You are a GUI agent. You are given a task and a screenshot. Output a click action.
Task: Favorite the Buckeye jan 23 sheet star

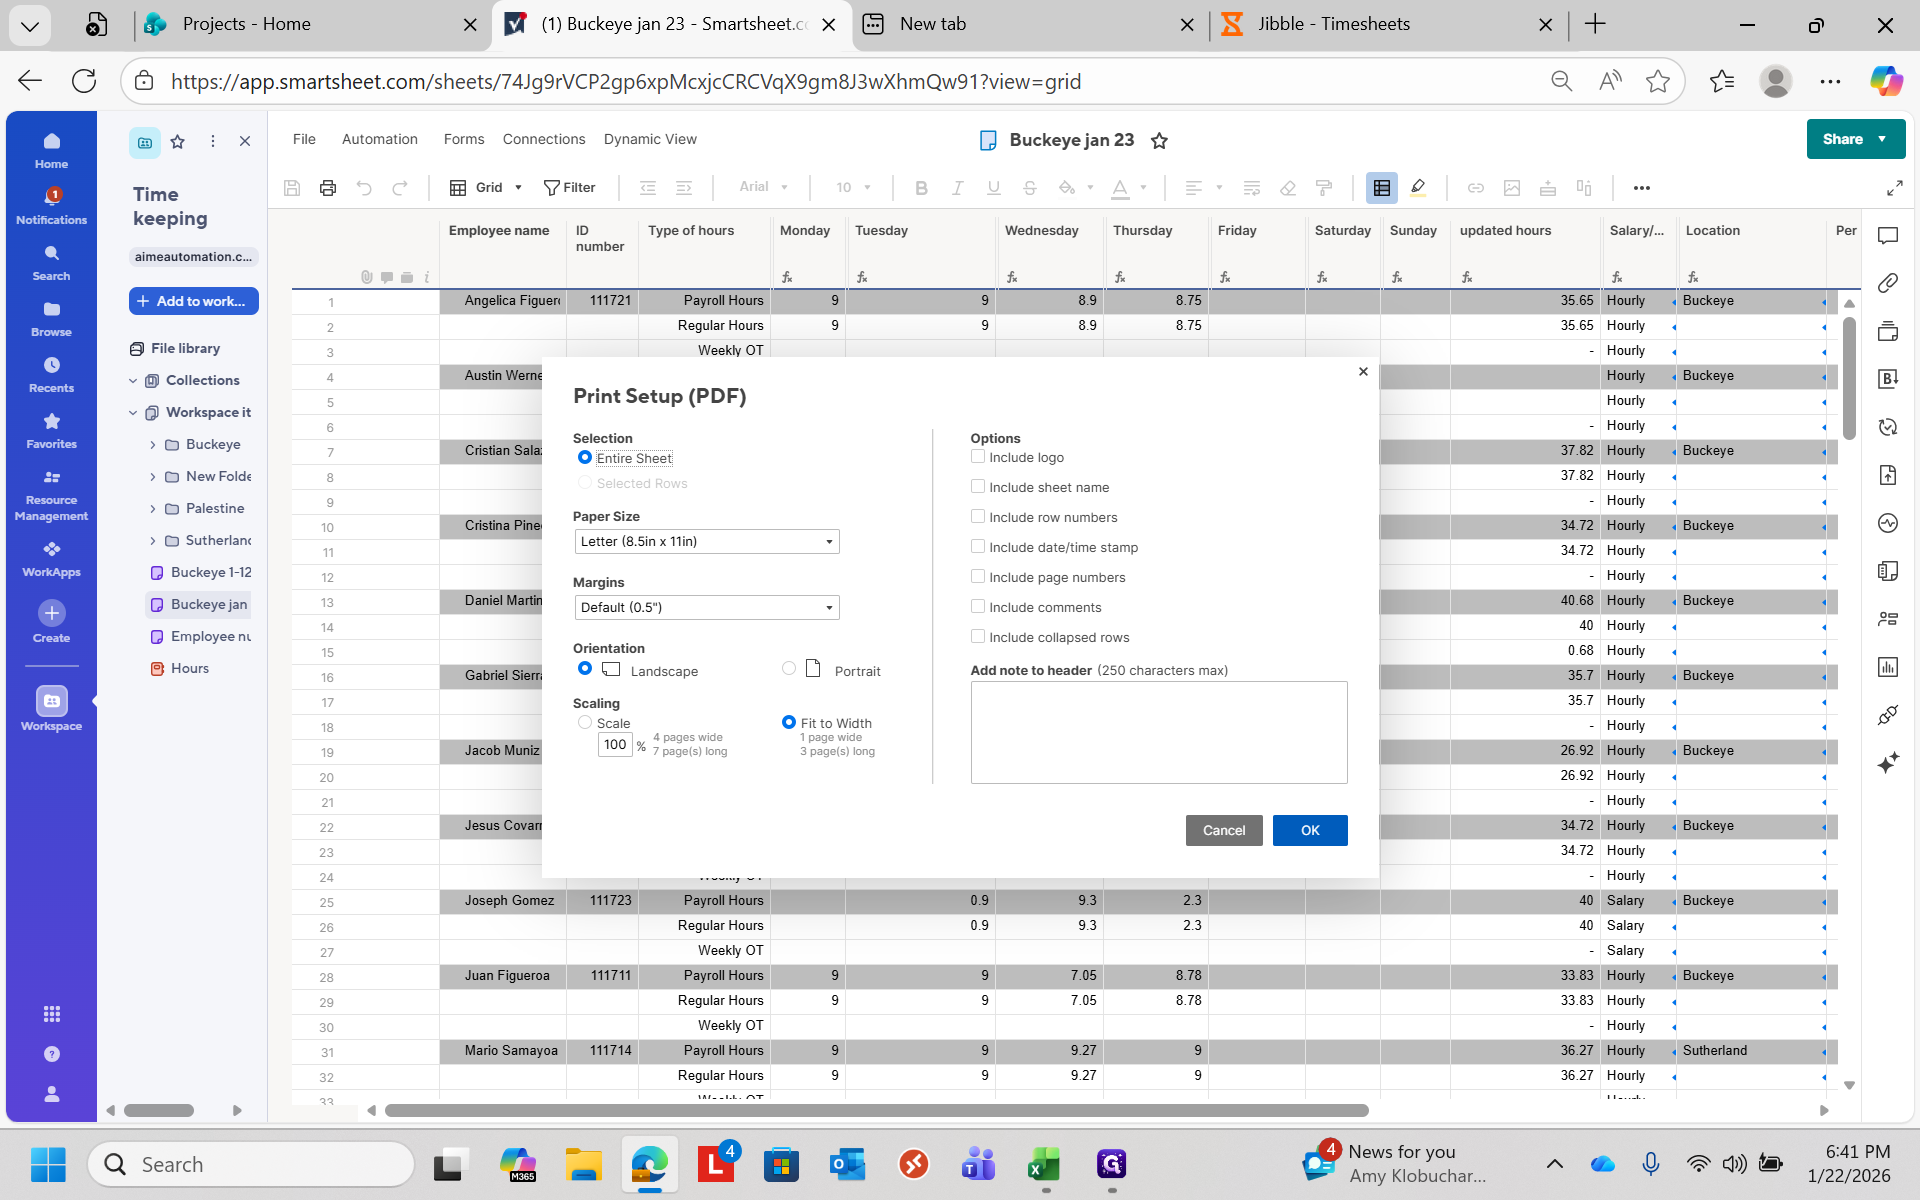(x=1159, y=141)
